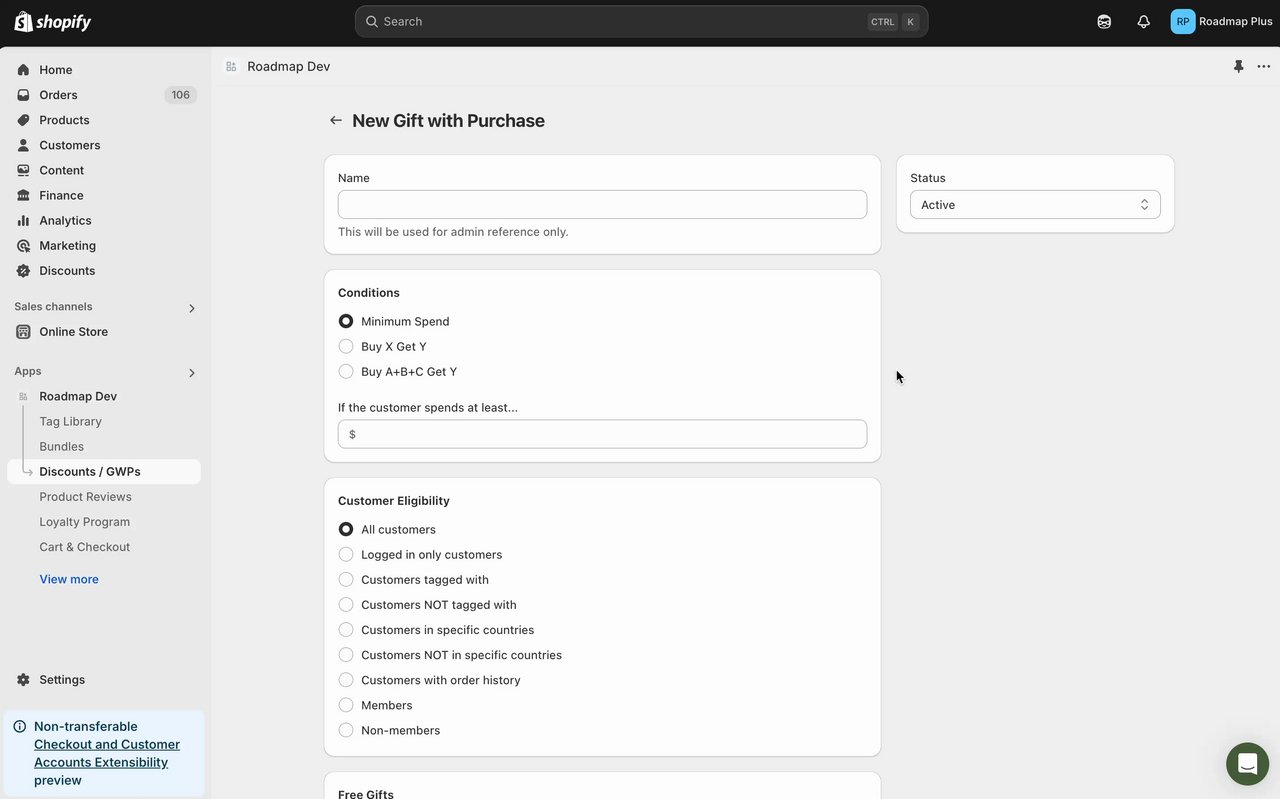Click the back arrow beside New Gift with Purchase
The width and height of the screenshot is (1280, 799).
coord(336,120)
